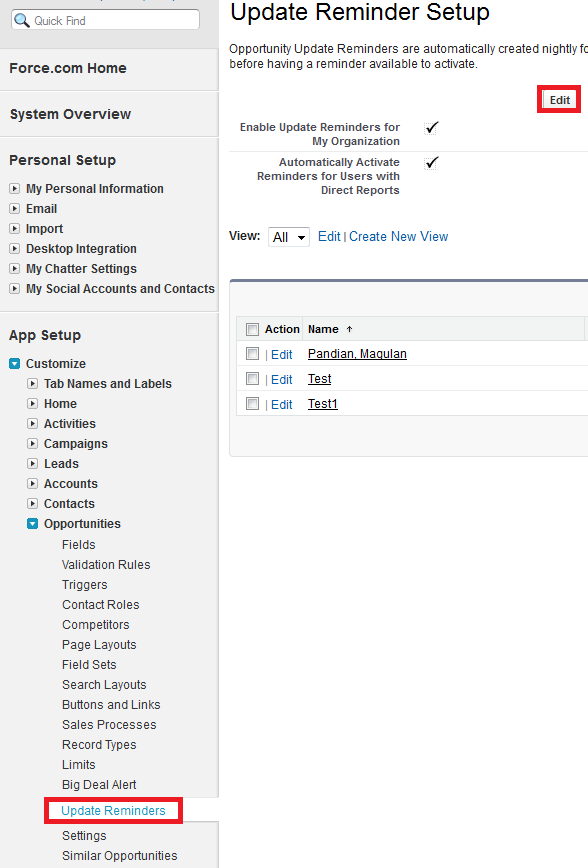This screenshot has width=588, height=868.
Task: Tick the checkbox for Pandian, Magulan
Action: point(252,353)
